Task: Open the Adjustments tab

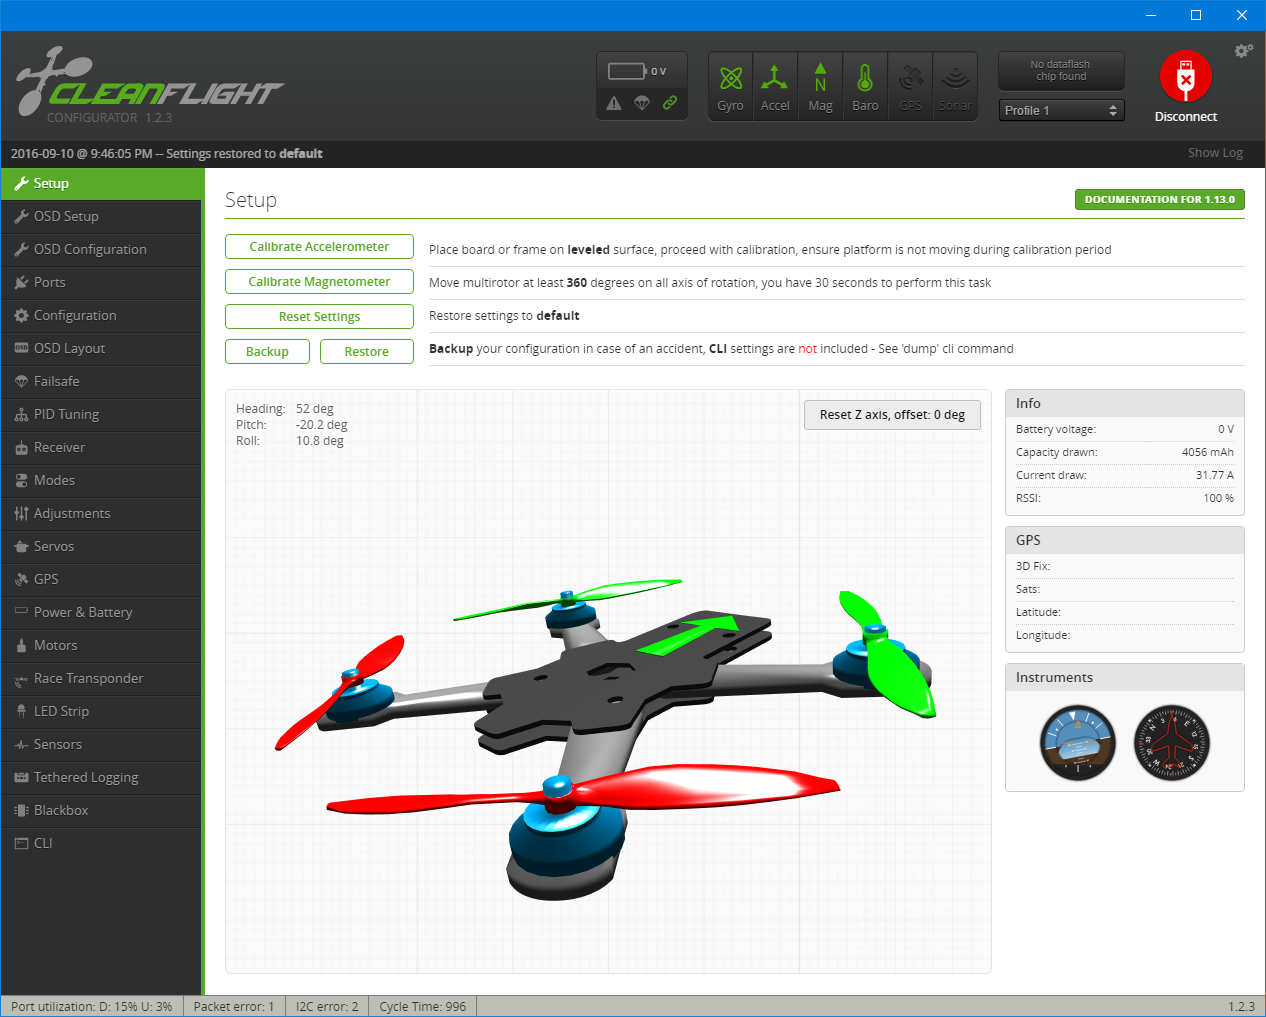Action: pyautogui.click(x=101, y=514)
